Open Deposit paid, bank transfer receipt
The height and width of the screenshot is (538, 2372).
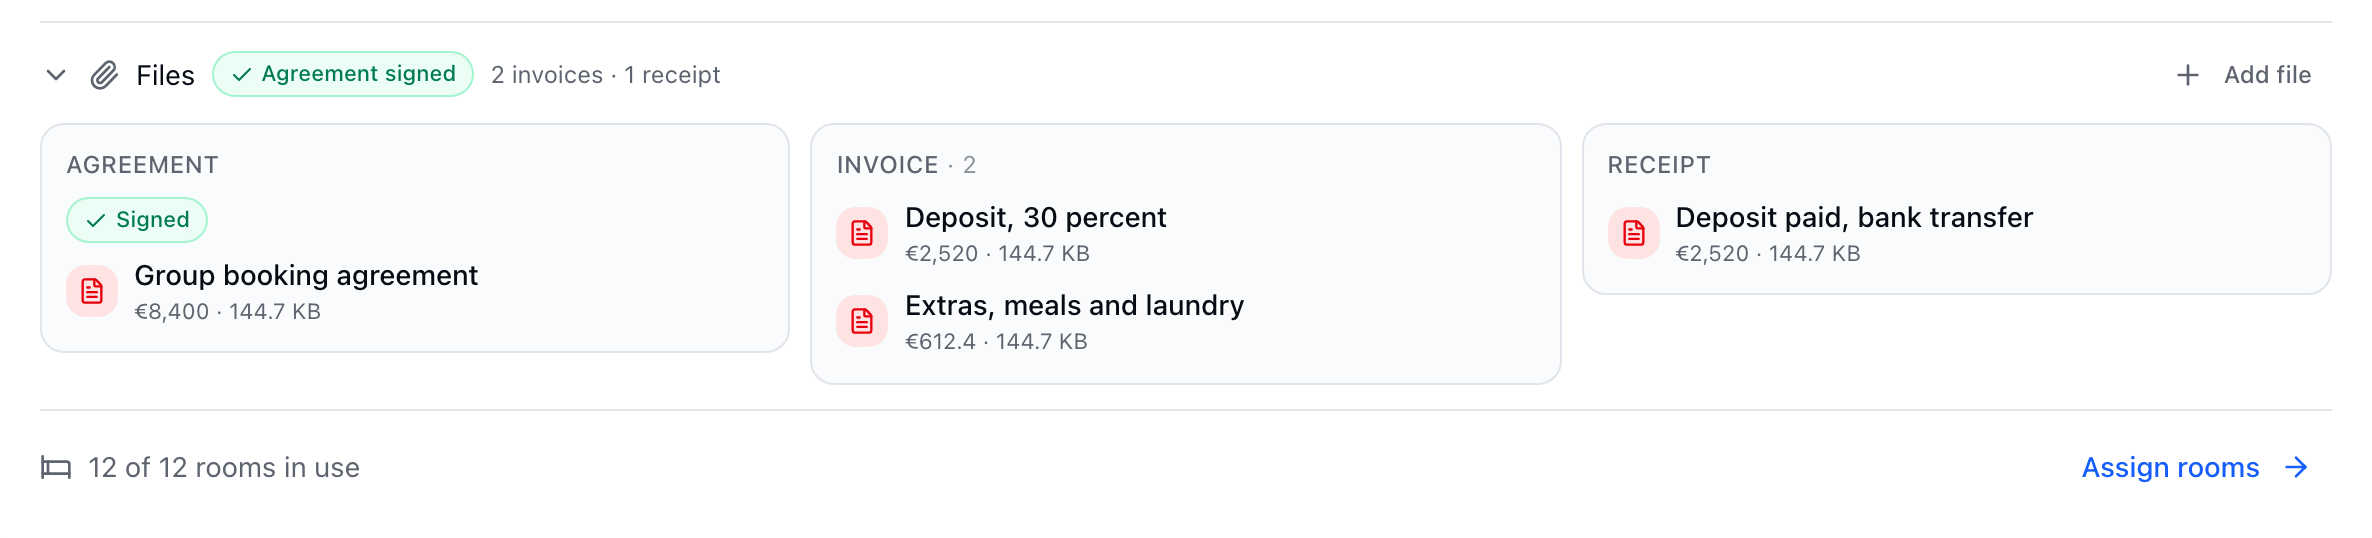(1854, 217)
